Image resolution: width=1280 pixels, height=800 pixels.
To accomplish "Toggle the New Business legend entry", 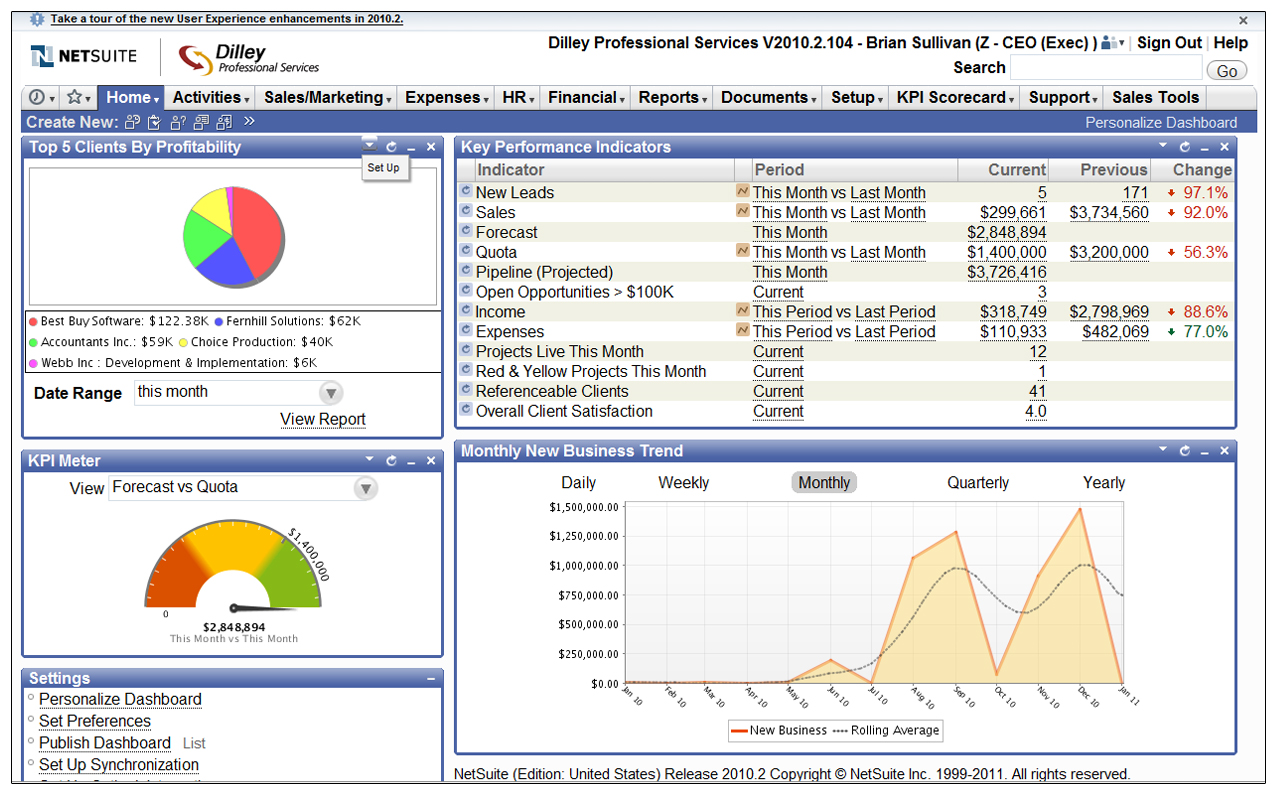I will pos(779,731).
